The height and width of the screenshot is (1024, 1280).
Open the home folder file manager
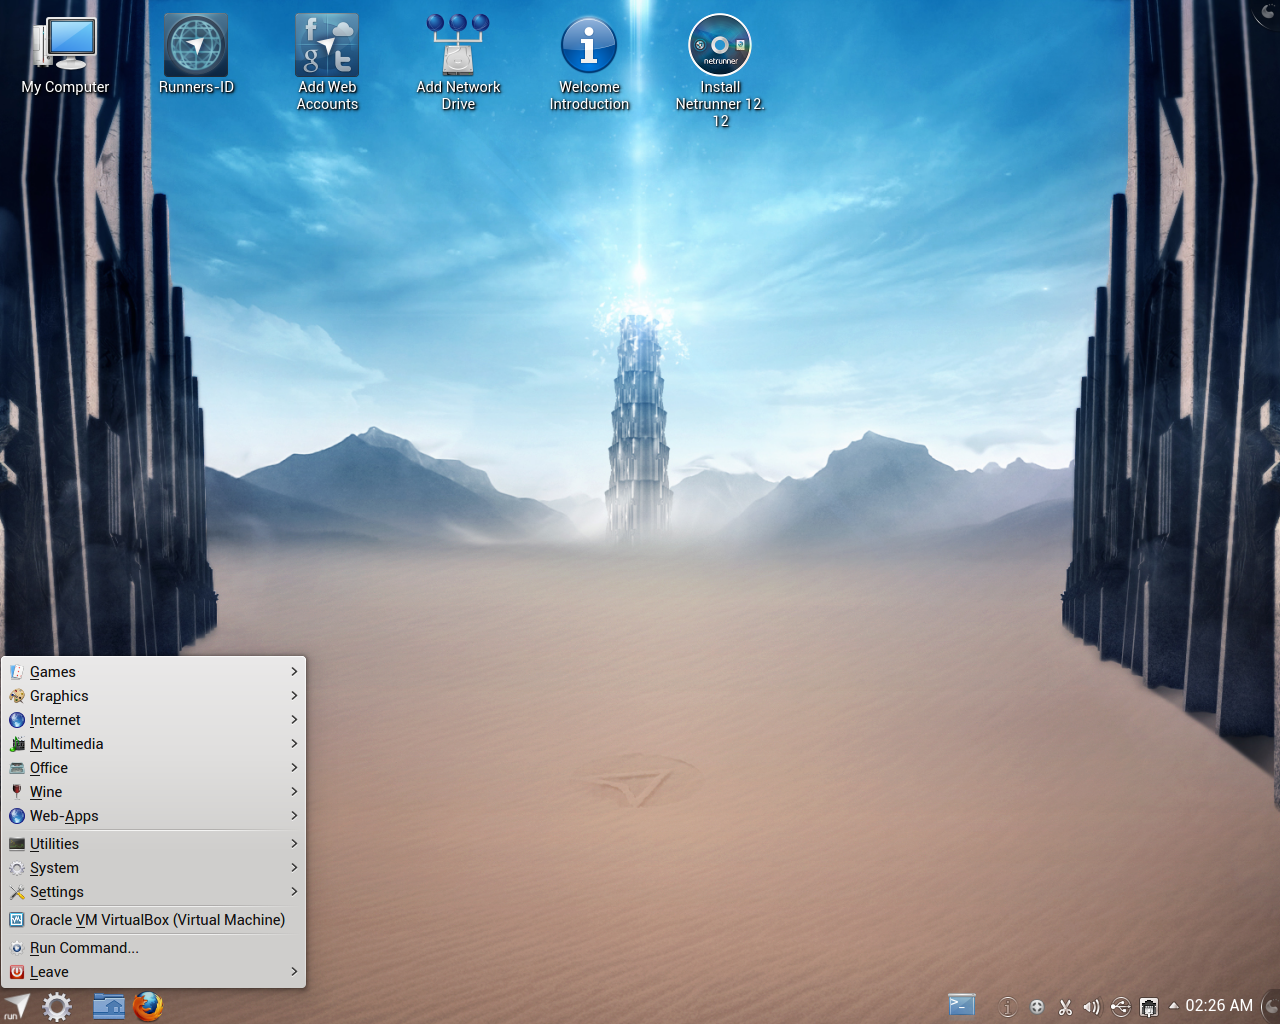point(109,1006)
